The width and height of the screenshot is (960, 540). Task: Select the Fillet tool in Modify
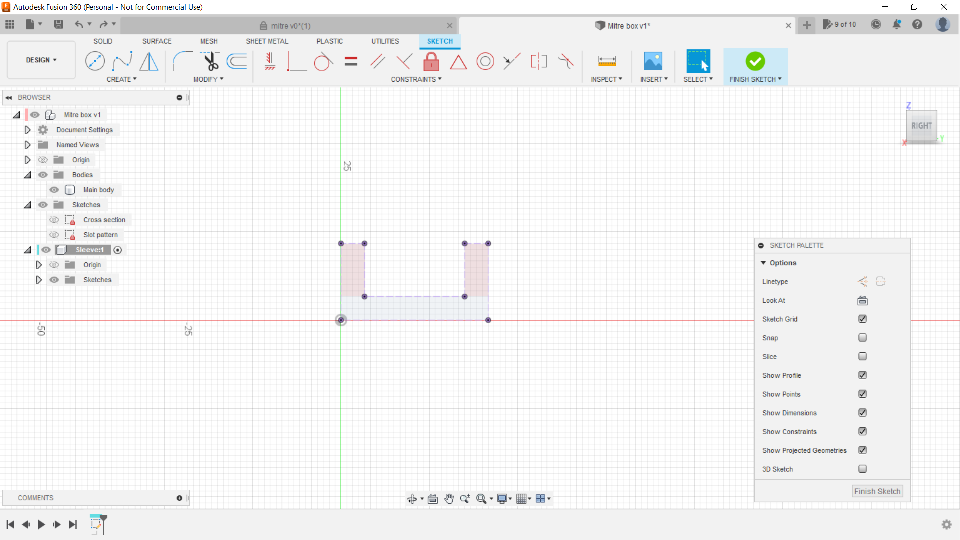tap(182, 62)
